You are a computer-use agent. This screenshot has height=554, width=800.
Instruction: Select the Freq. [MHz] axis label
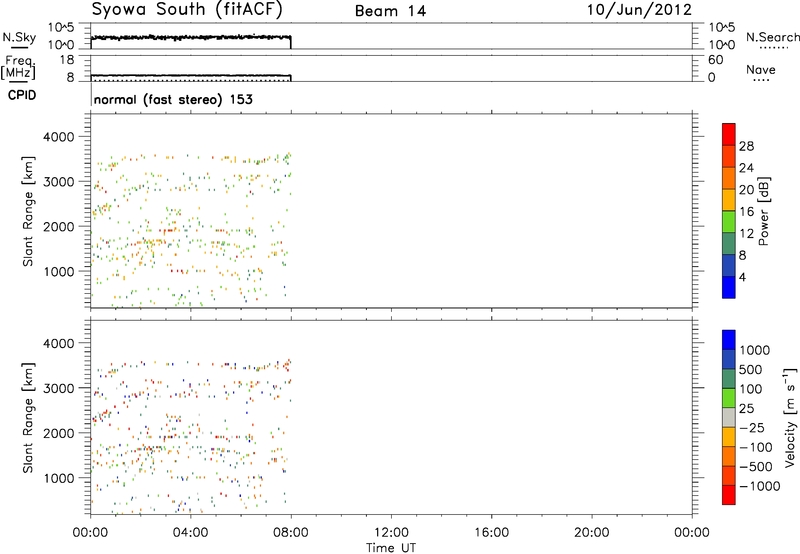pyautogui.click(x=20, y=68)
